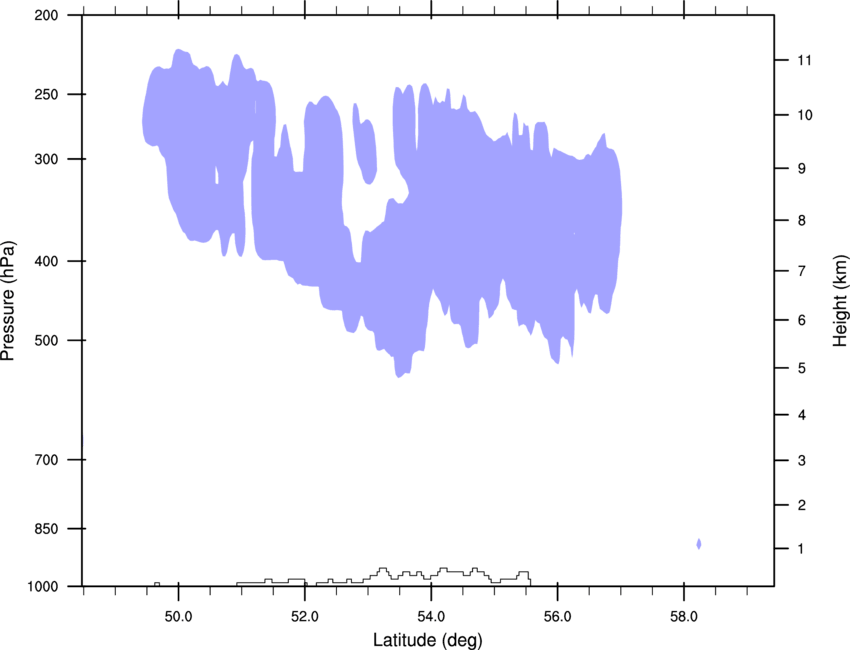This screenshot has height=650, width=850.
Task: Click the 400 pressure tick label
Action: (46, 261)
